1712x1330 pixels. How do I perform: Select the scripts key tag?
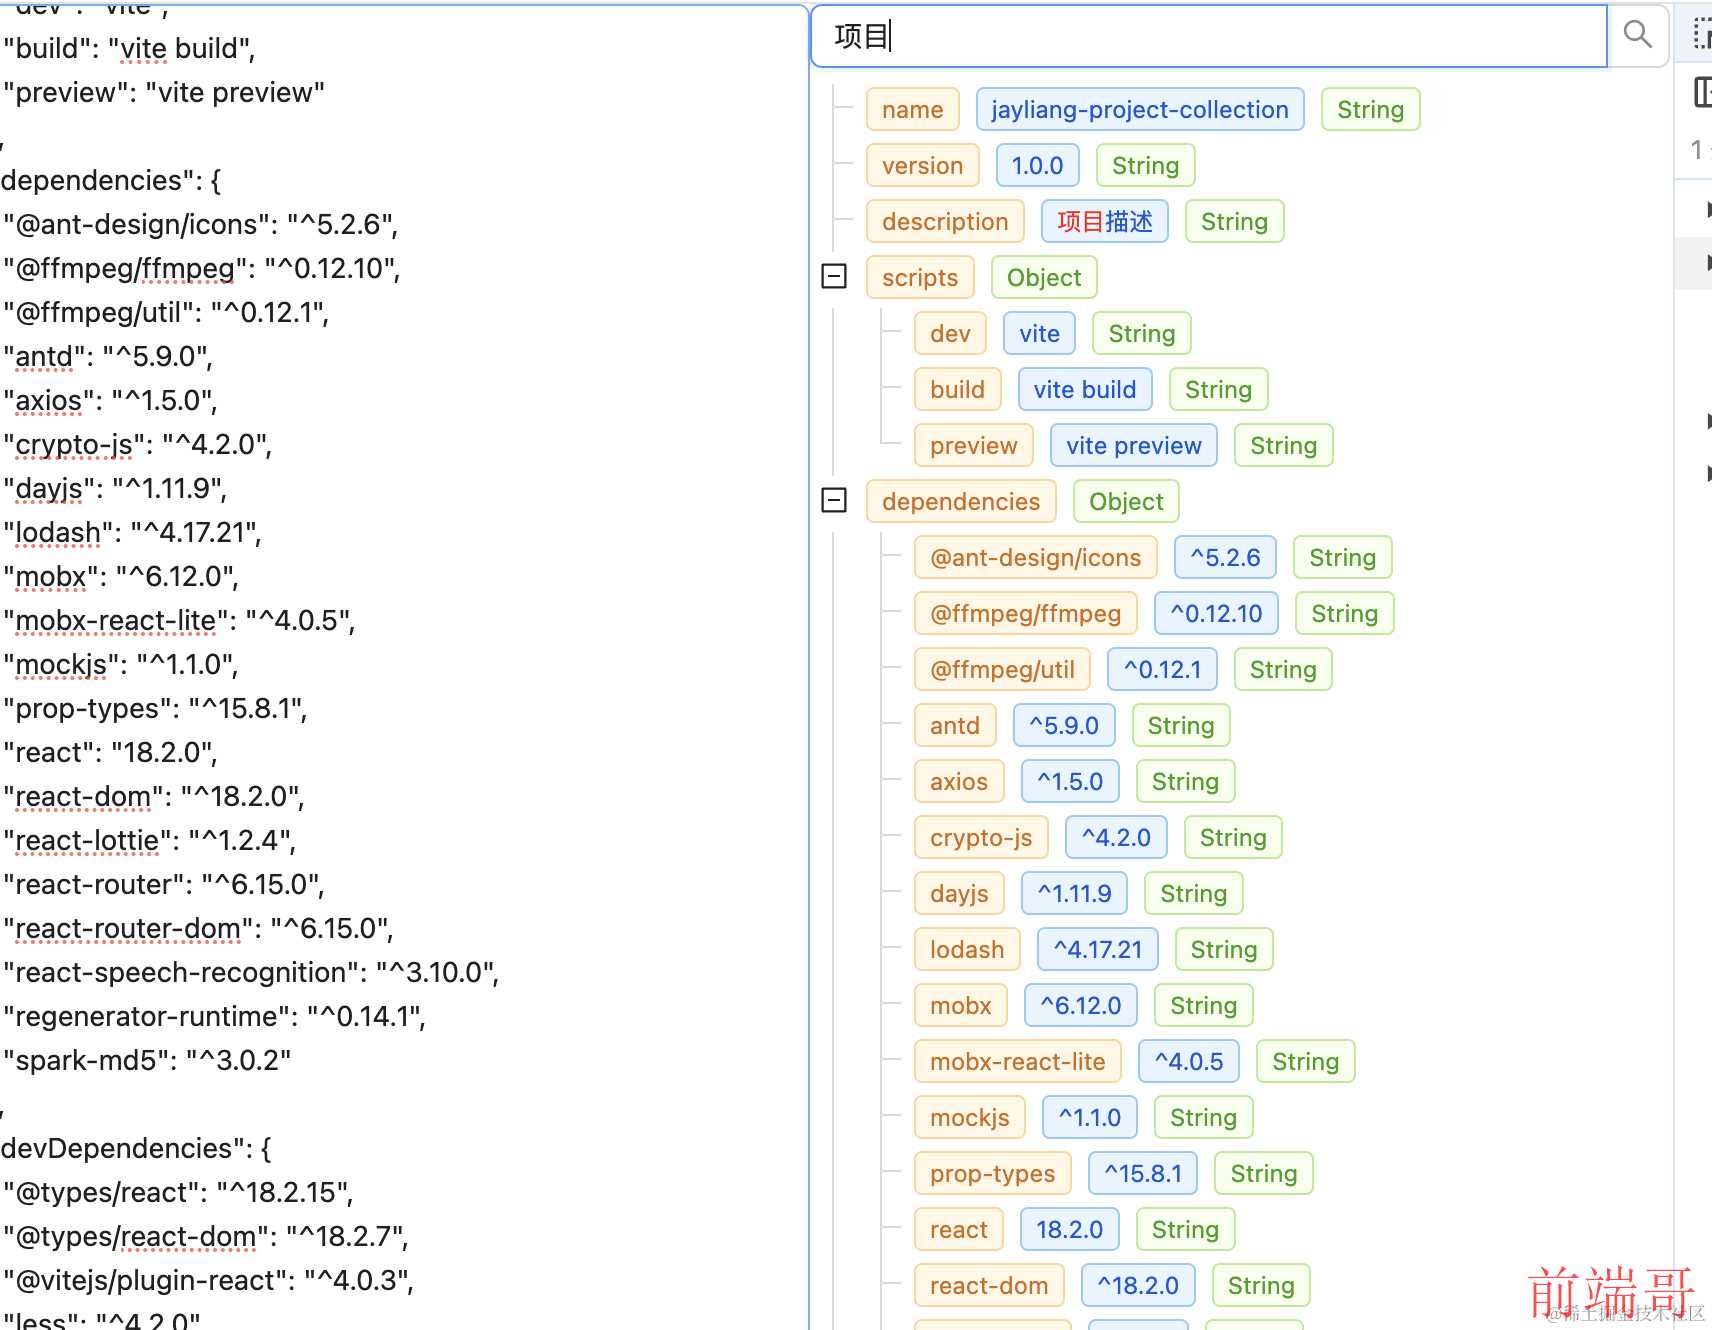click(x=920, y=277)
